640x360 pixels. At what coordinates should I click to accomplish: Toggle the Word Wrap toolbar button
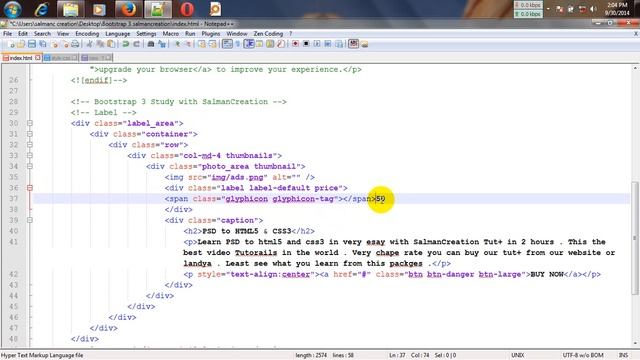point(227,44)
